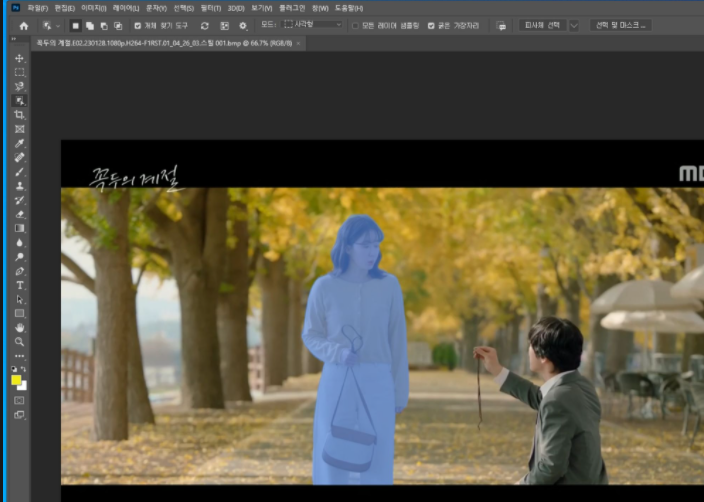The height and width of the screenshot is (502, 704).
Task: Select the Eyedropper tool
Action: coord(19,144)
